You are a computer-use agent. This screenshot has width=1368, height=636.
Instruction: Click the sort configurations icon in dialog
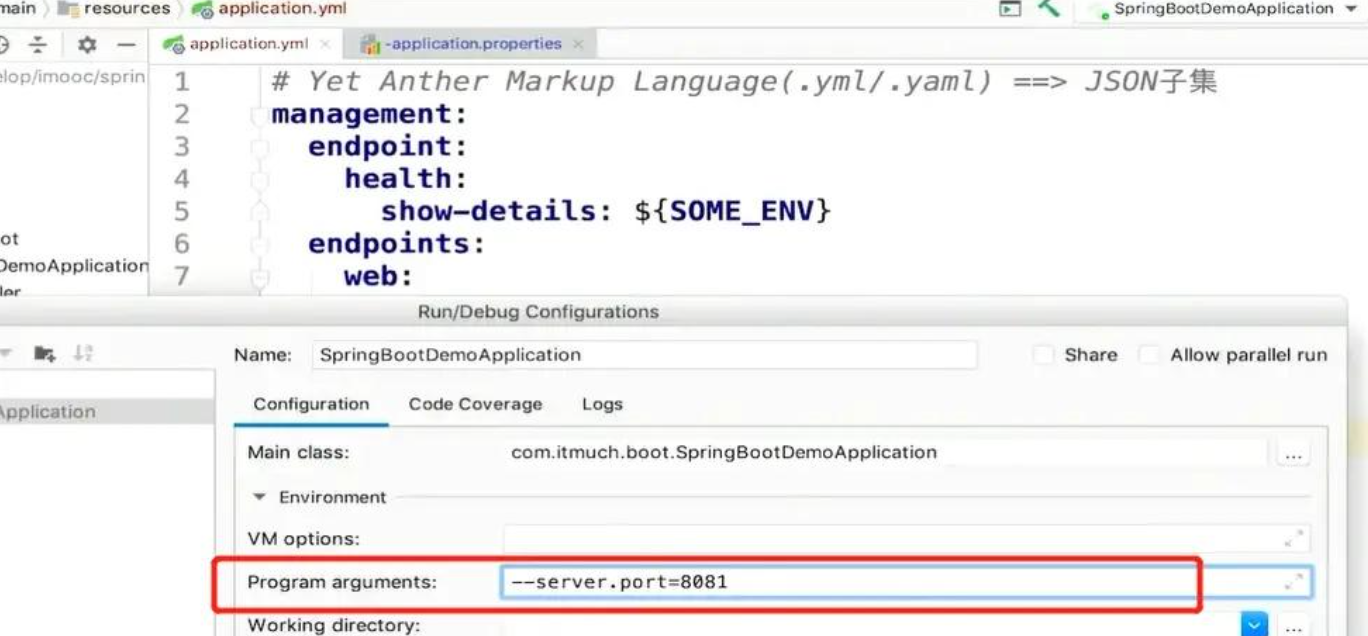click(84, 353)
